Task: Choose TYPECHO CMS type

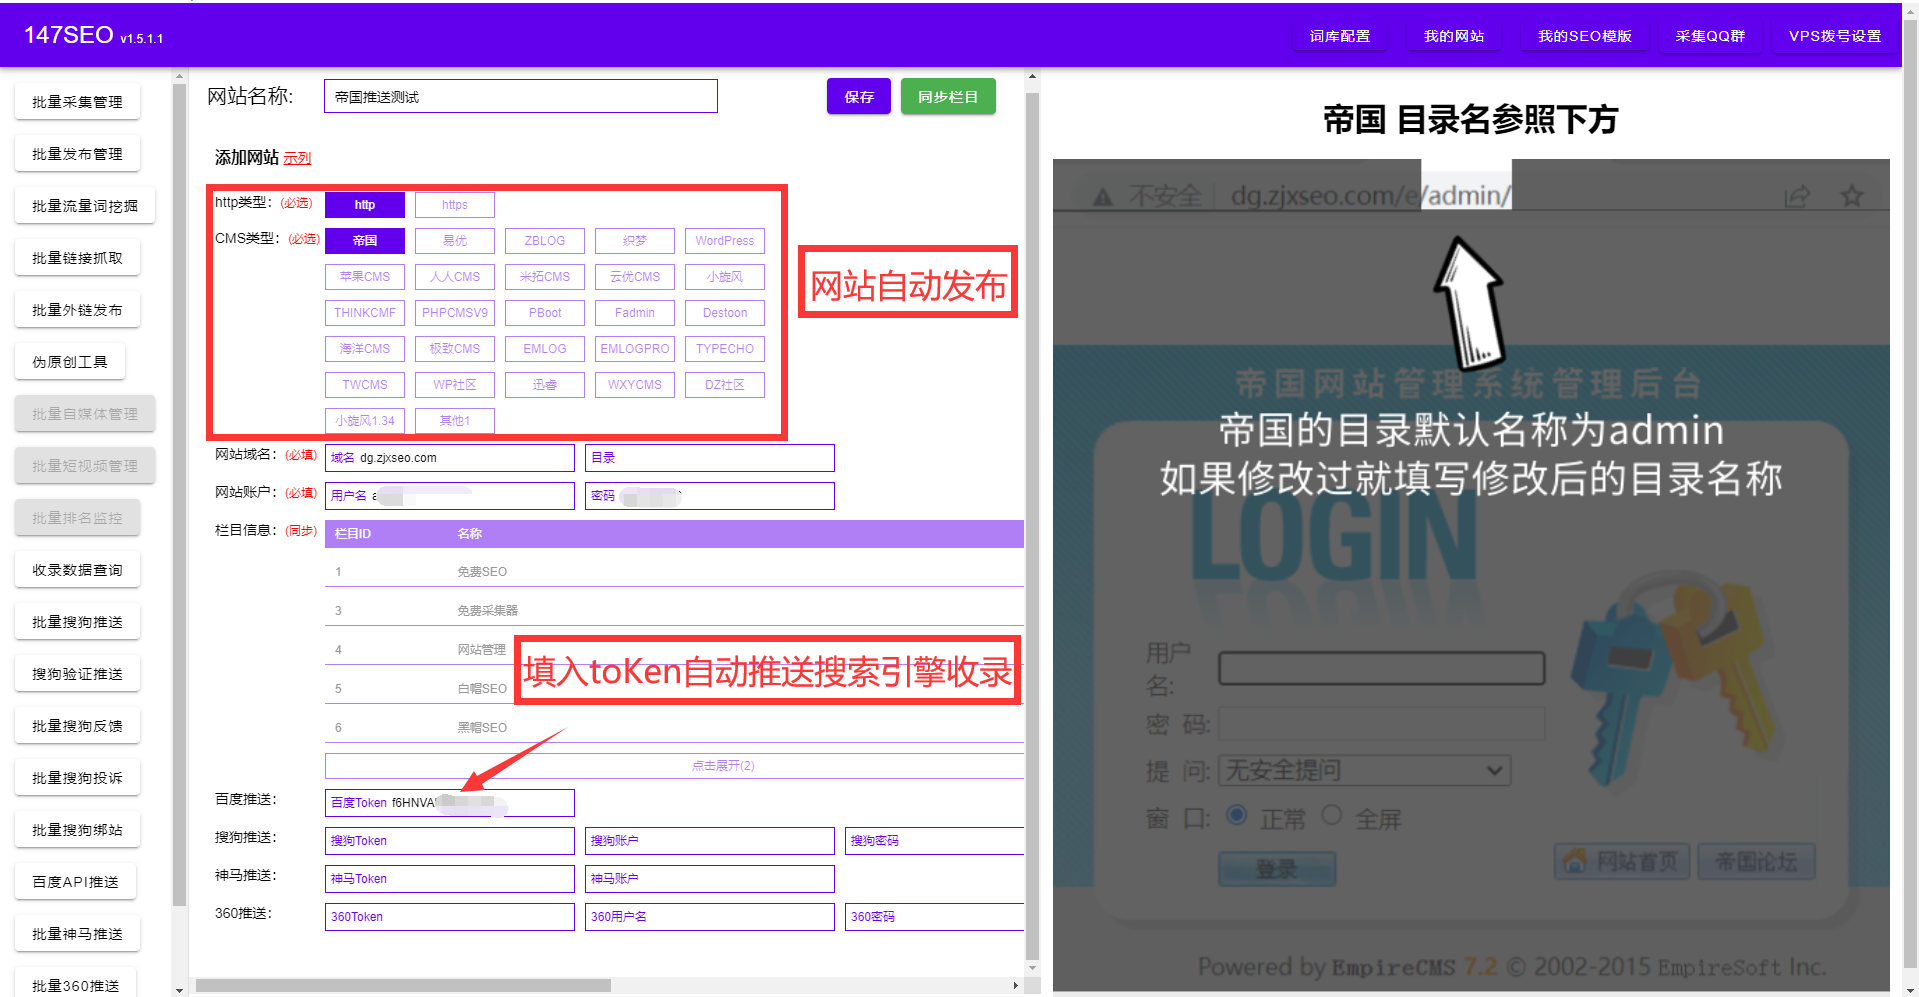Action: [x=725, y=349]
